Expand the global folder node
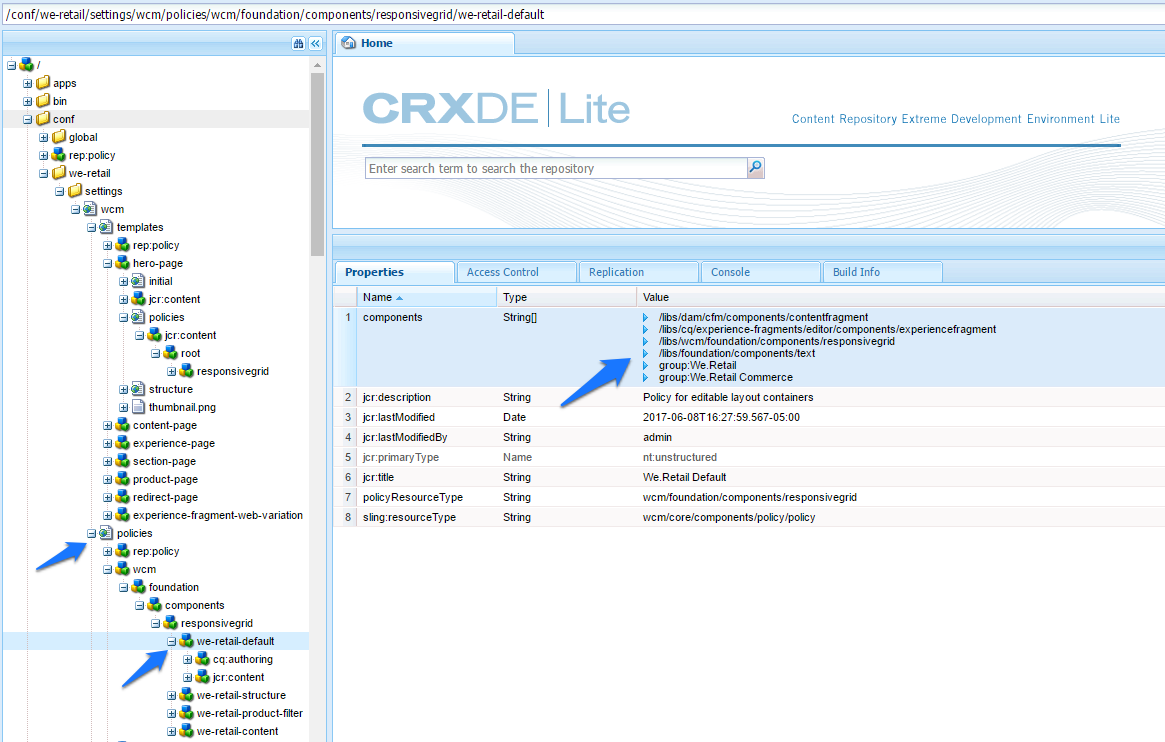The width and height of the screenshot is (1165, 742). coord(44,137)
